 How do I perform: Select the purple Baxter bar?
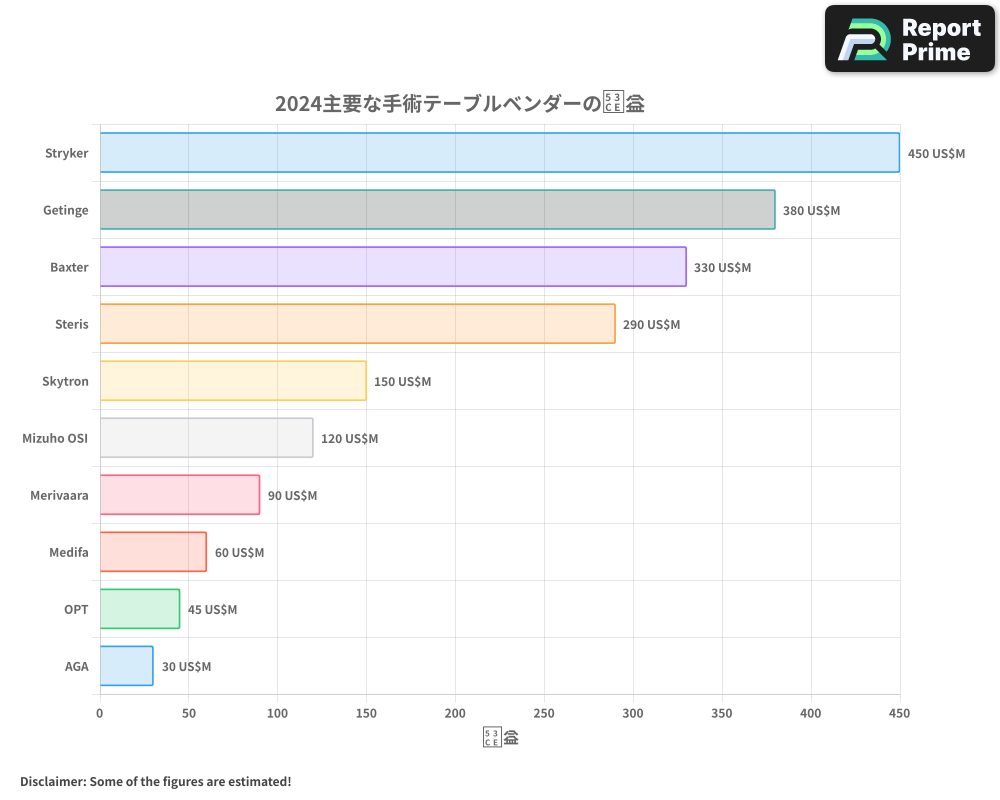390,267
